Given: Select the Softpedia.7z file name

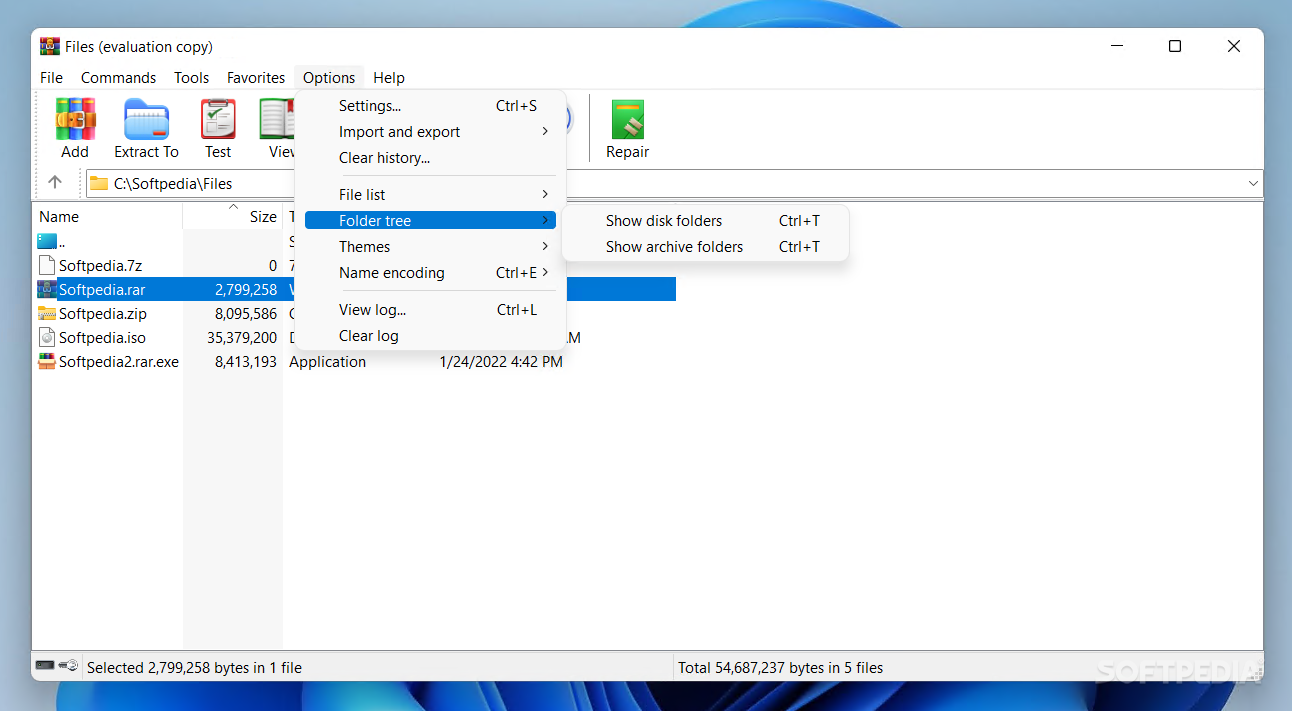Looking at the screenshot, I should tap(100, 265).
